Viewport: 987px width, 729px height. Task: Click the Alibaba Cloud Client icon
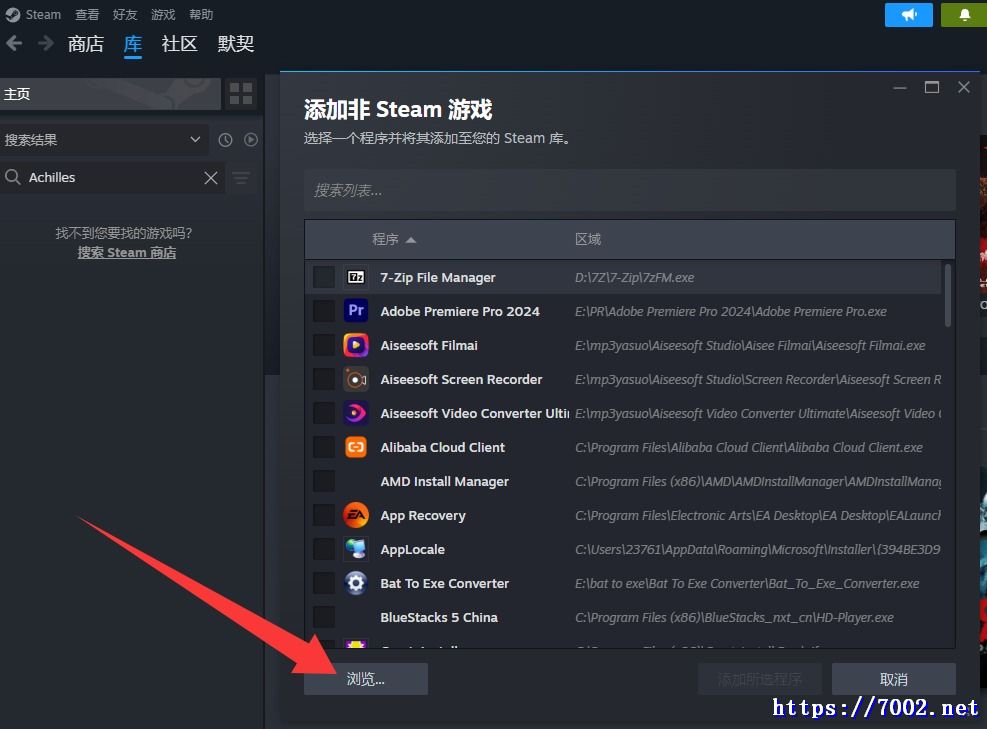click(x=356, y=447)
